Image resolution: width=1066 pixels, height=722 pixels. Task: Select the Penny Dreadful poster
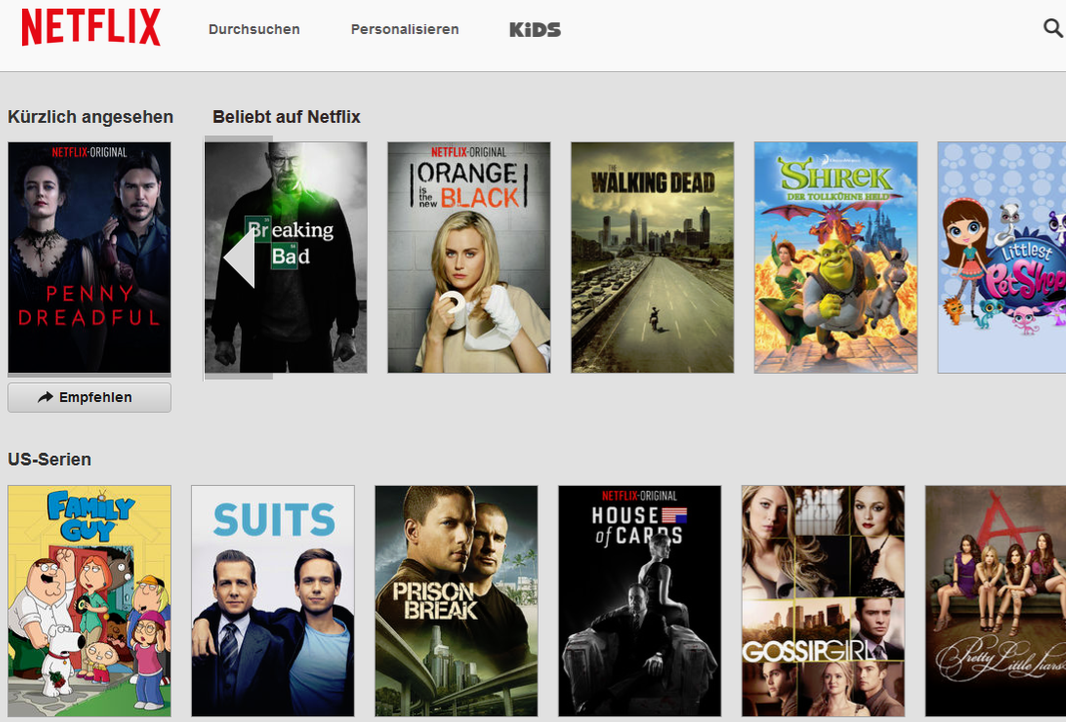[x=89, y=257]
